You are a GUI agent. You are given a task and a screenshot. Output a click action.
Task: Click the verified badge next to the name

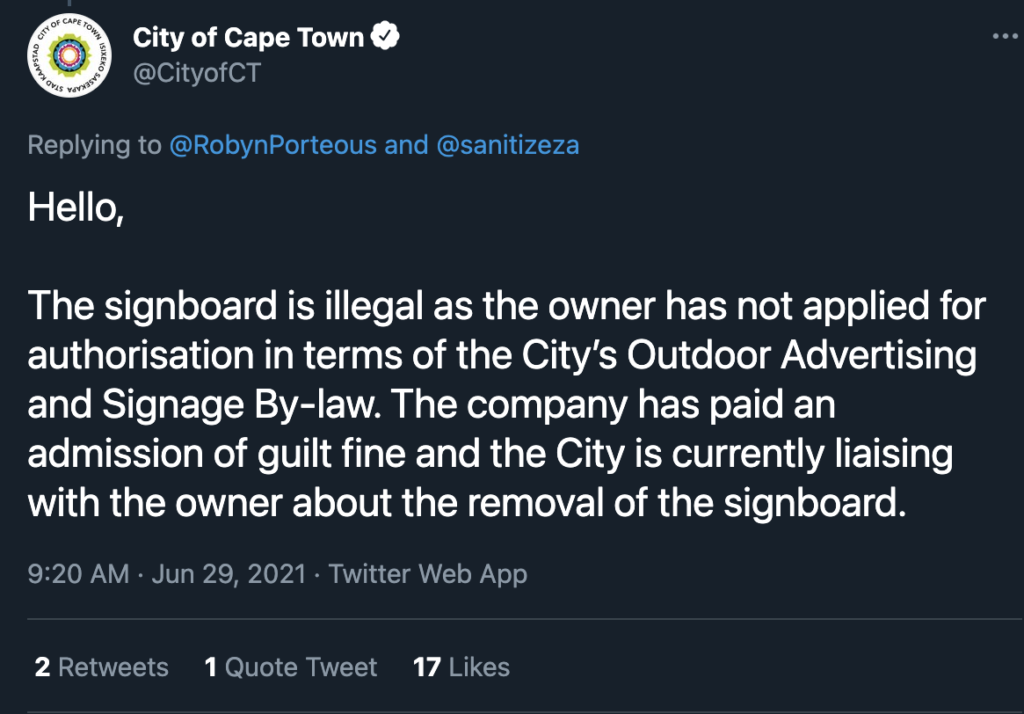click(385, 36)
